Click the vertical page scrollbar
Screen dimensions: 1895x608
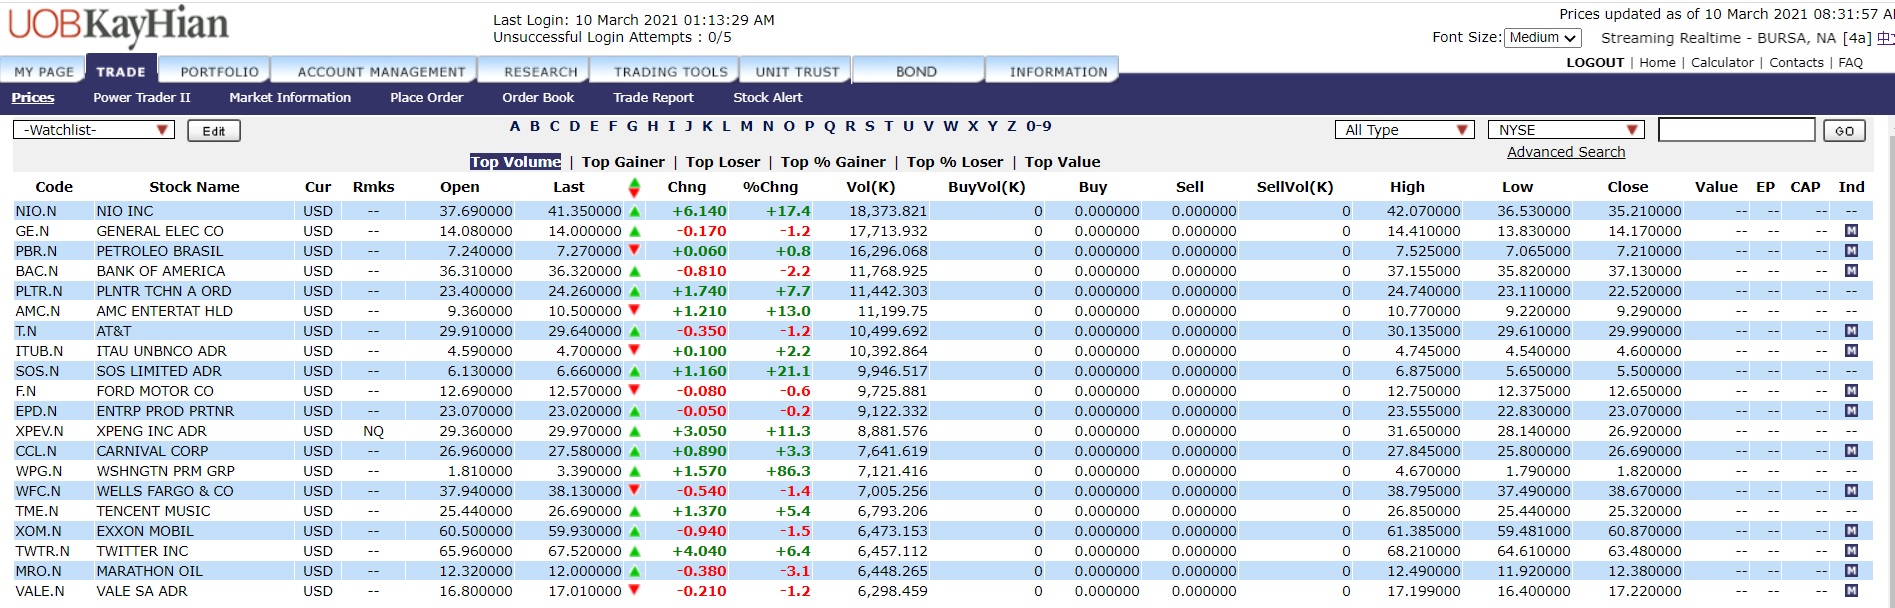pyautogui.click(x=1889, y=360)
